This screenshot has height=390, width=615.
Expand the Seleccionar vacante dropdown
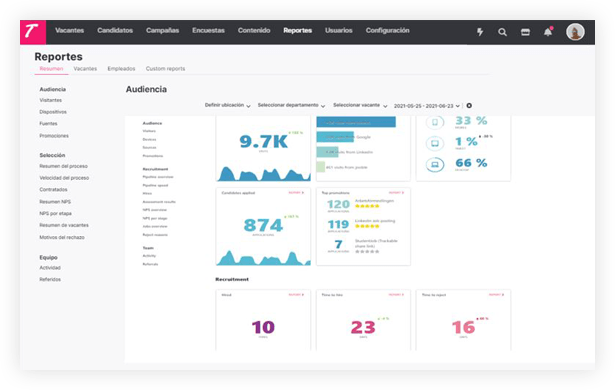pyautogui.click(x=360, y=106)
